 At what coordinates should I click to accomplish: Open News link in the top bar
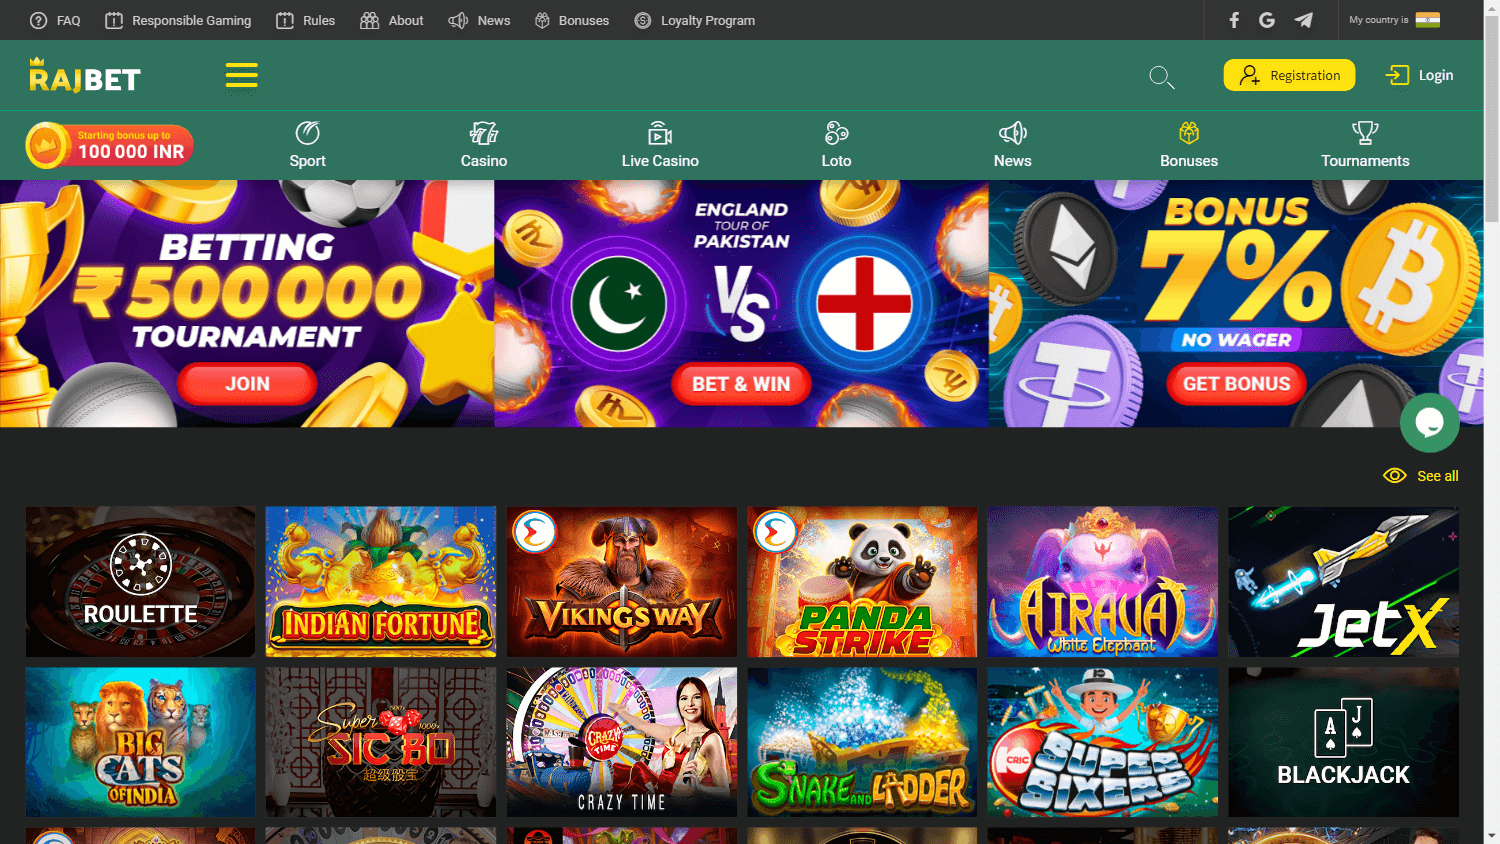(x=479, y=20)
